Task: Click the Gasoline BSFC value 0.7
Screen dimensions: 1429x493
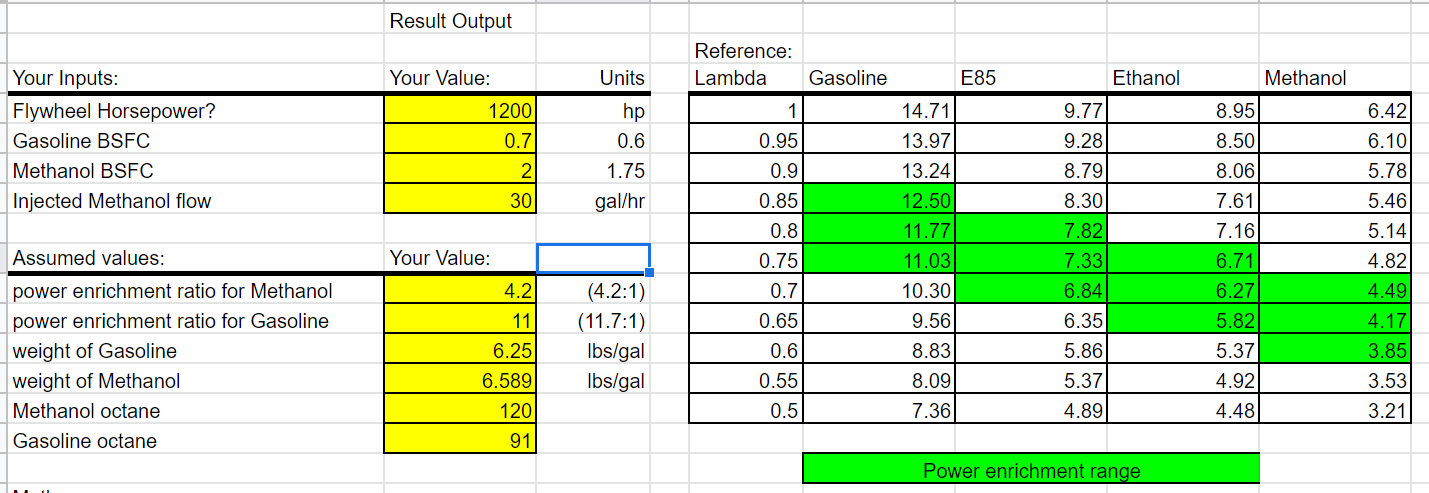Action: pyautogui.click(x=461, y=140)
